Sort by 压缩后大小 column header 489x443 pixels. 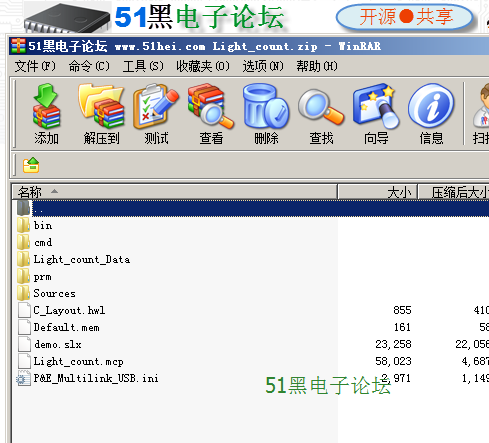pos(454,192)
